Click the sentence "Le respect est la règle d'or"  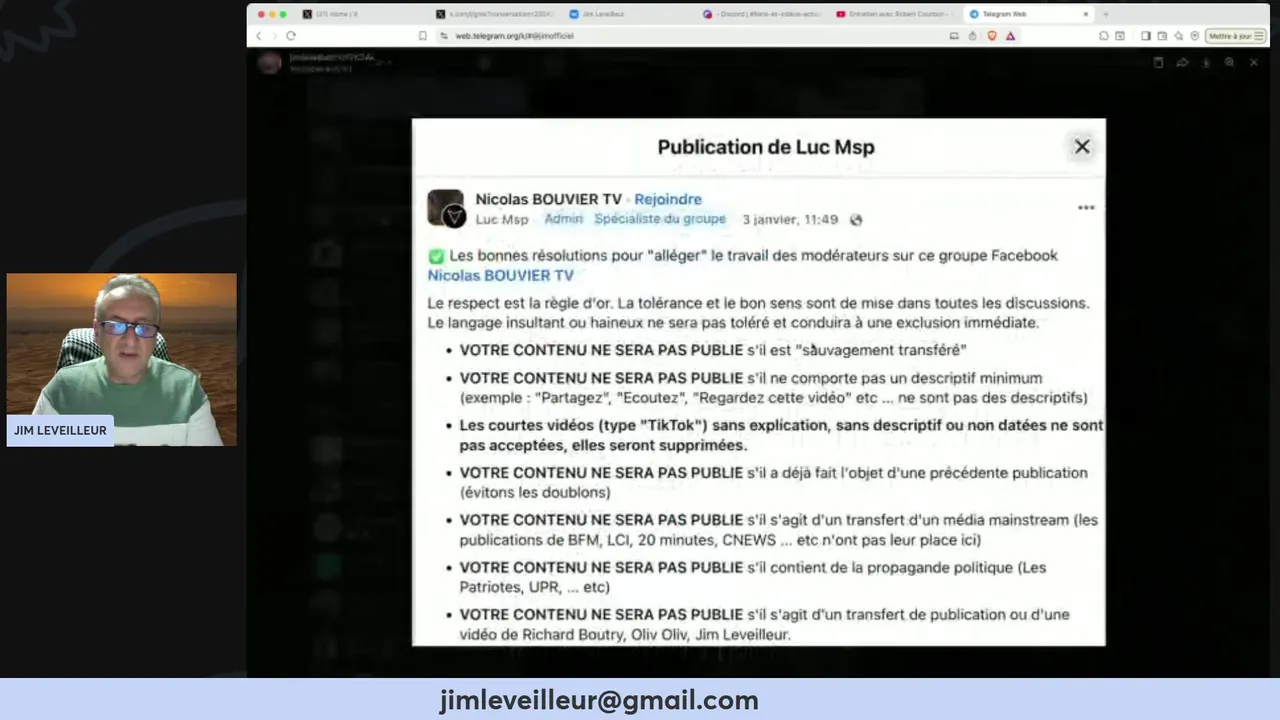click(x=519, y=303)
